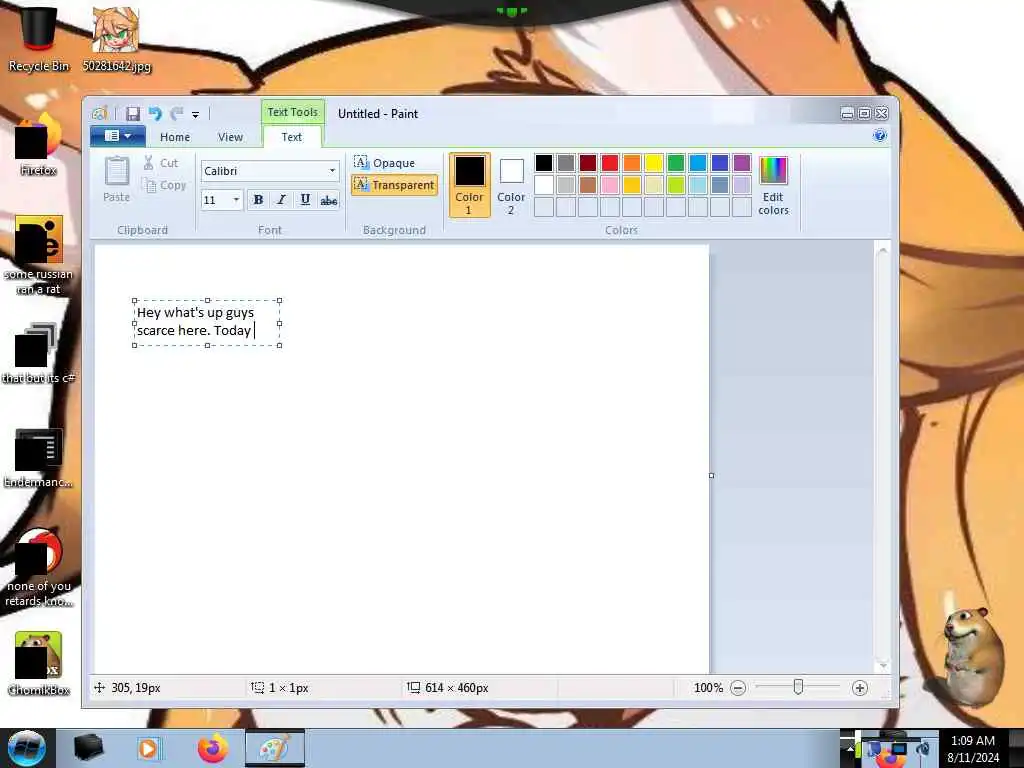Viewport: 1024px width, 768px height.
Task: Toggle Strikethrough formatting
Action: pyautogui.click(x=328, y=200)
